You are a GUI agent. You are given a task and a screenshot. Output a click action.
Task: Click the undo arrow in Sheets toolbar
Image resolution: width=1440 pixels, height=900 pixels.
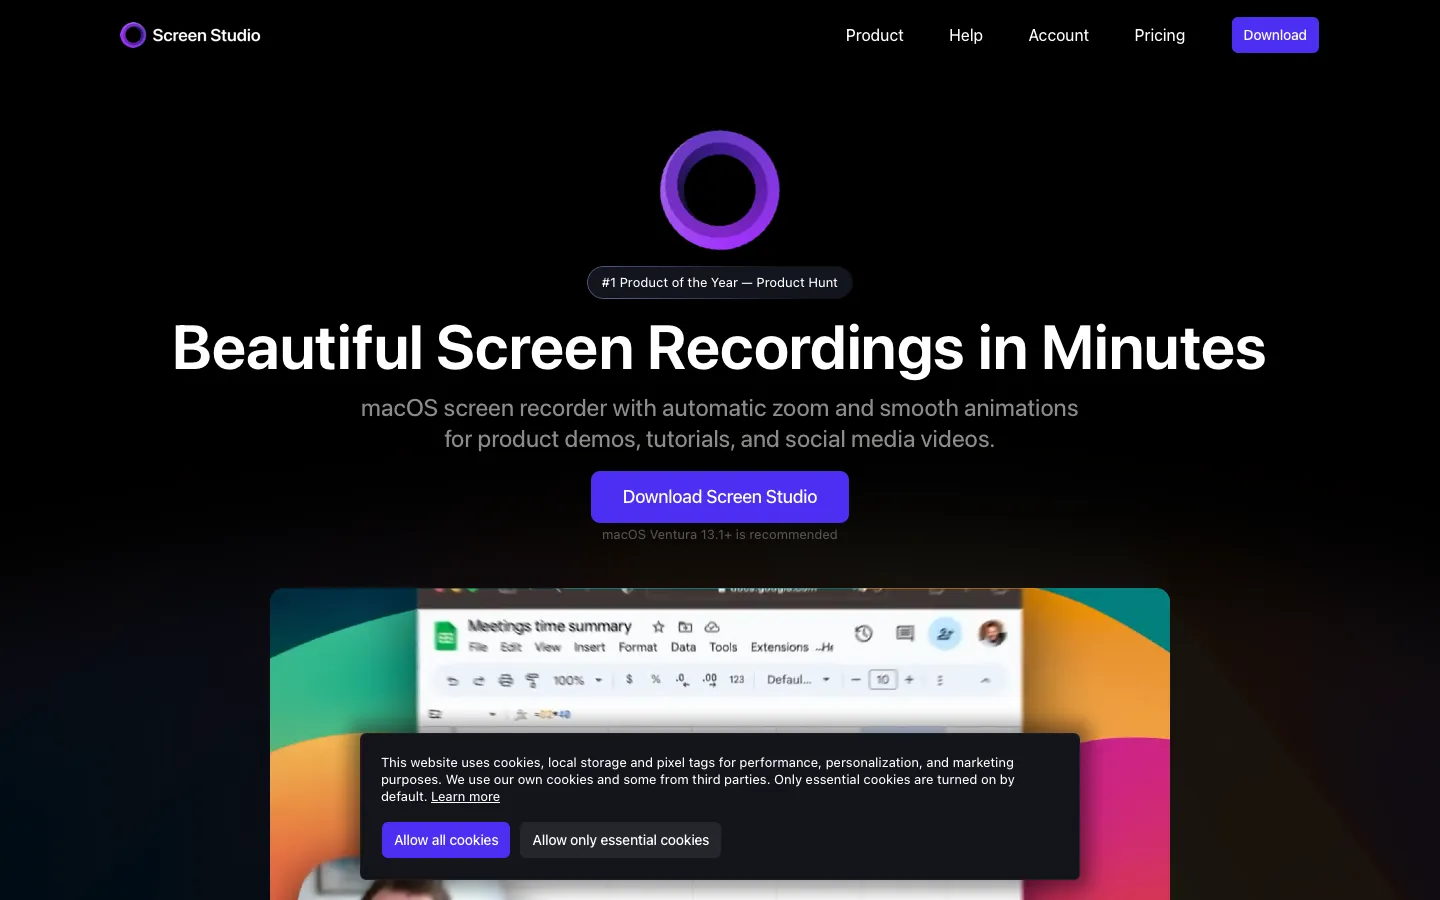[452, 680]
